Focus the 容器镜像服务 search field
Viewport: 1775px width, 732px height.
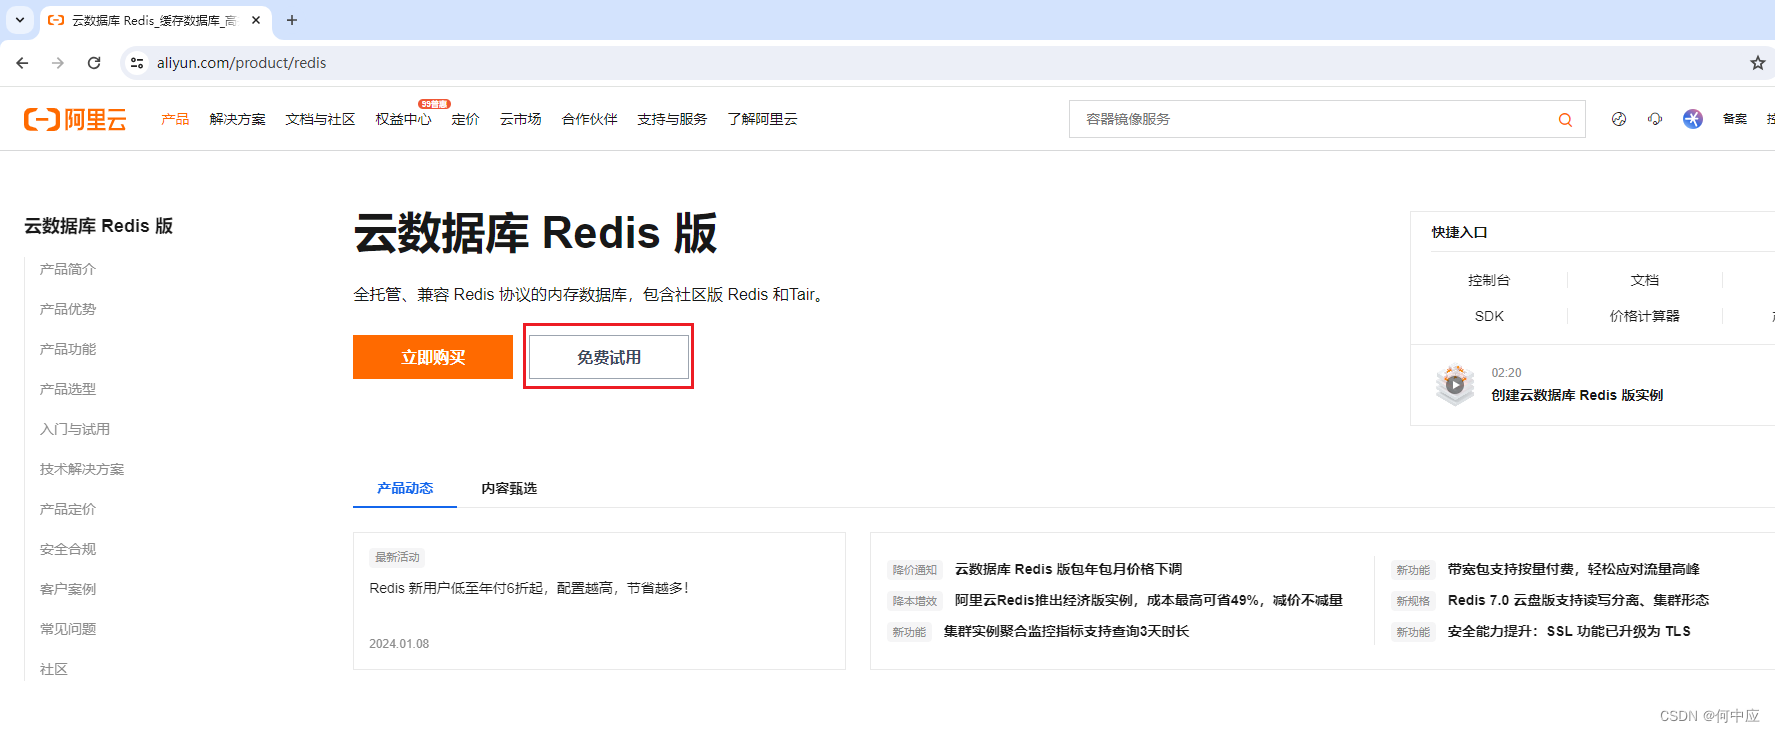[x=1327, y=119]
